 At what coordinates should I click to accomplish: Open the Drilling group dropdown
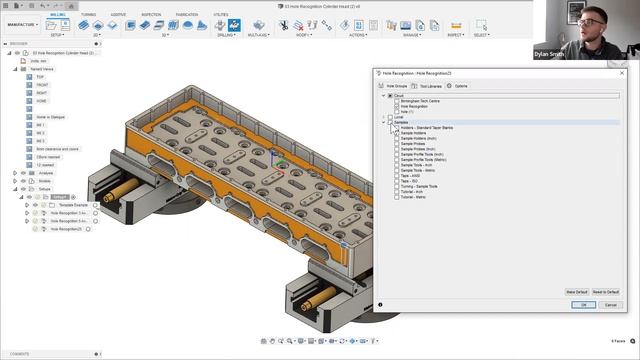227,35
